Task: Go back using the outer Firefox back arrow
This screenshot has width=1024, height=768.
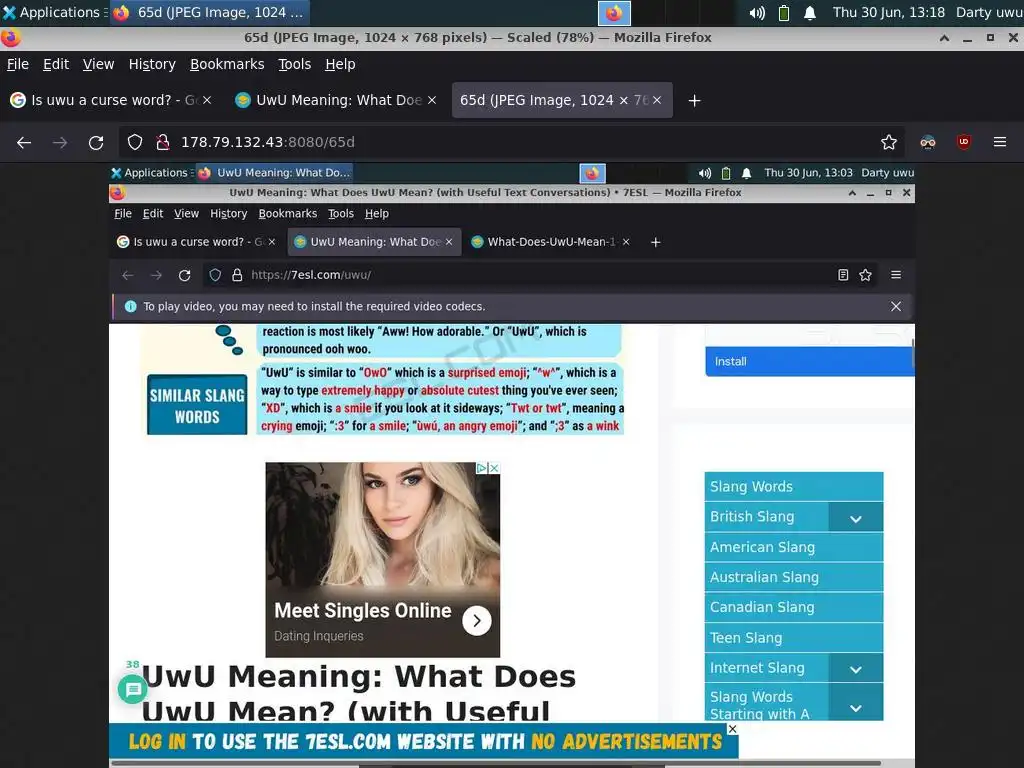Action: (x=24, y=142)
